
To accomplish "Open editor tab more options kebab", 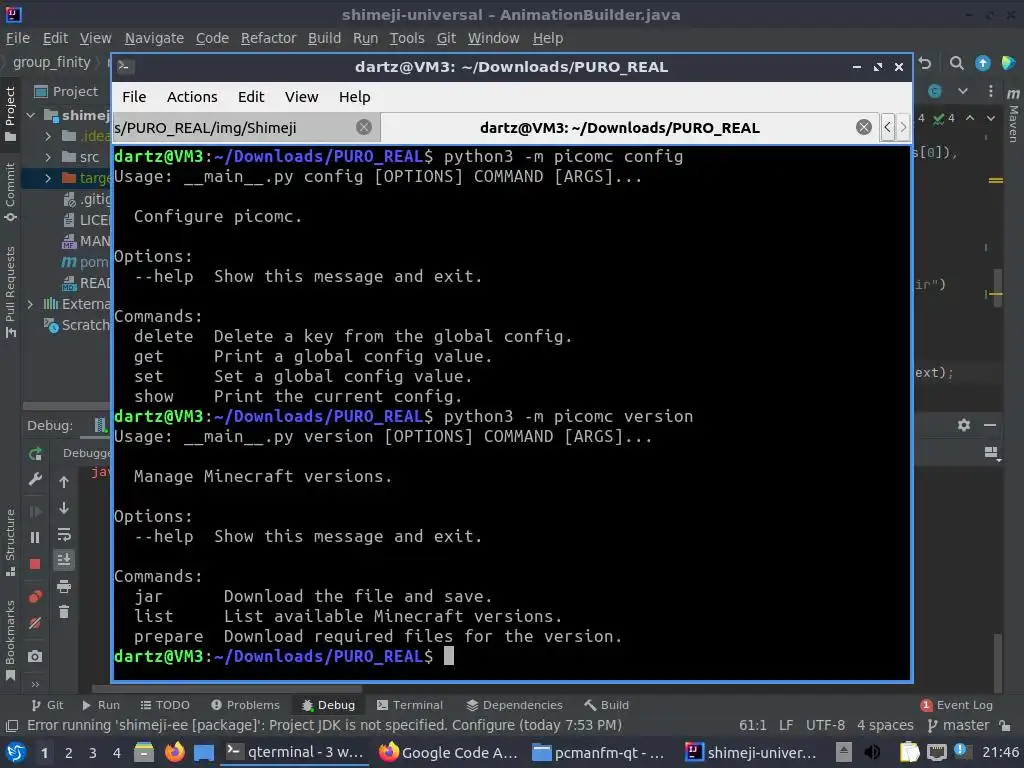I will [x=991, y=91].
